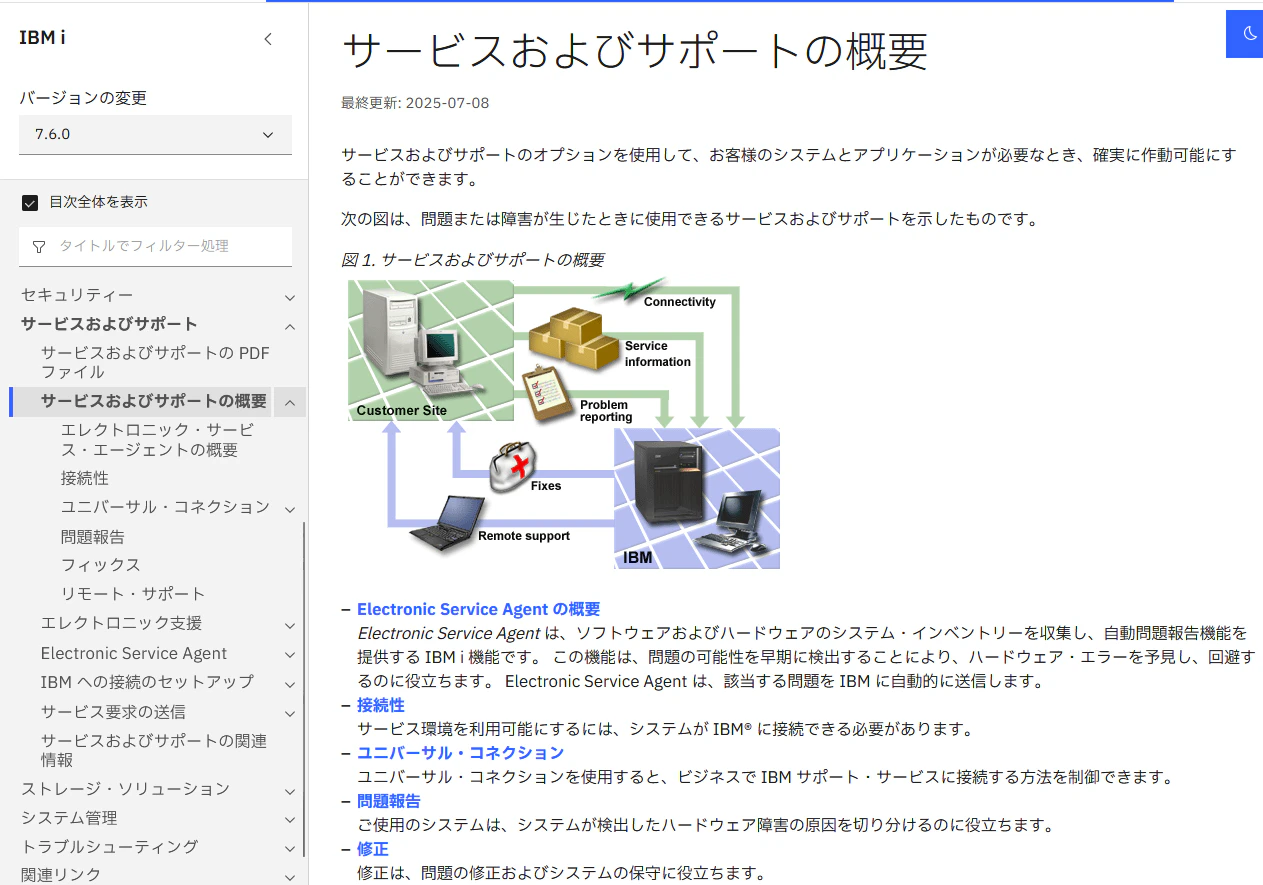
Task: Open セキュリティー in the sidebar tree
Action: pyautogui.click(x=77, y=295)
